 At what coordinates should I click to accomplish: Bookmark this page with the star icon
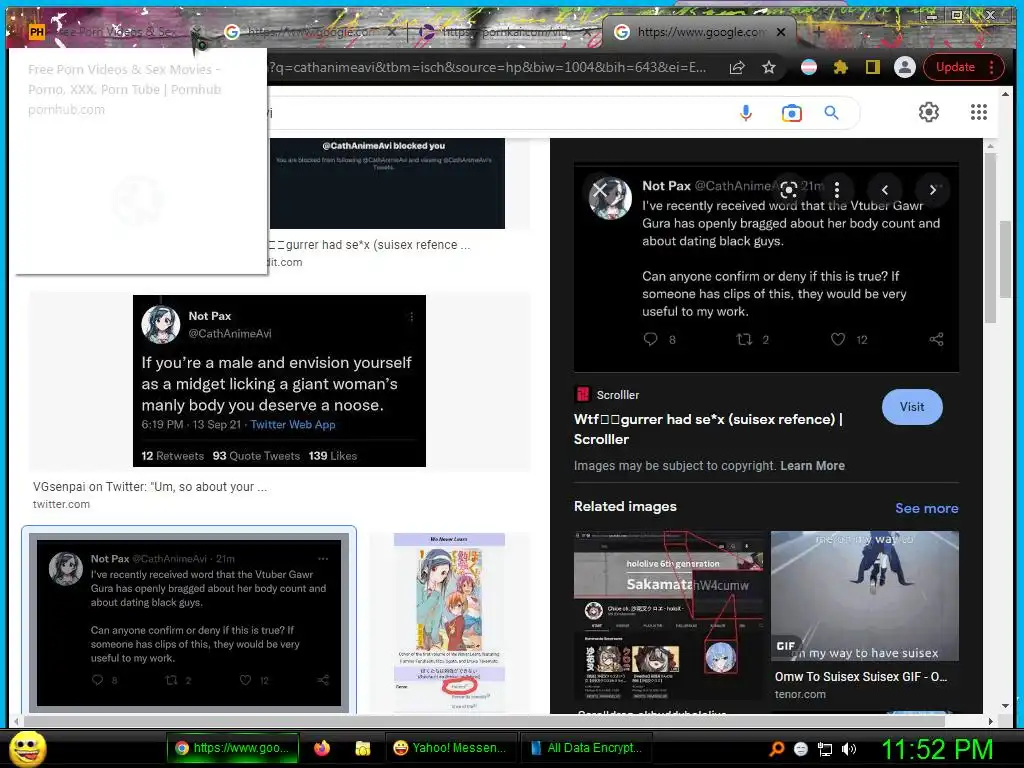[x=769, y=67]
